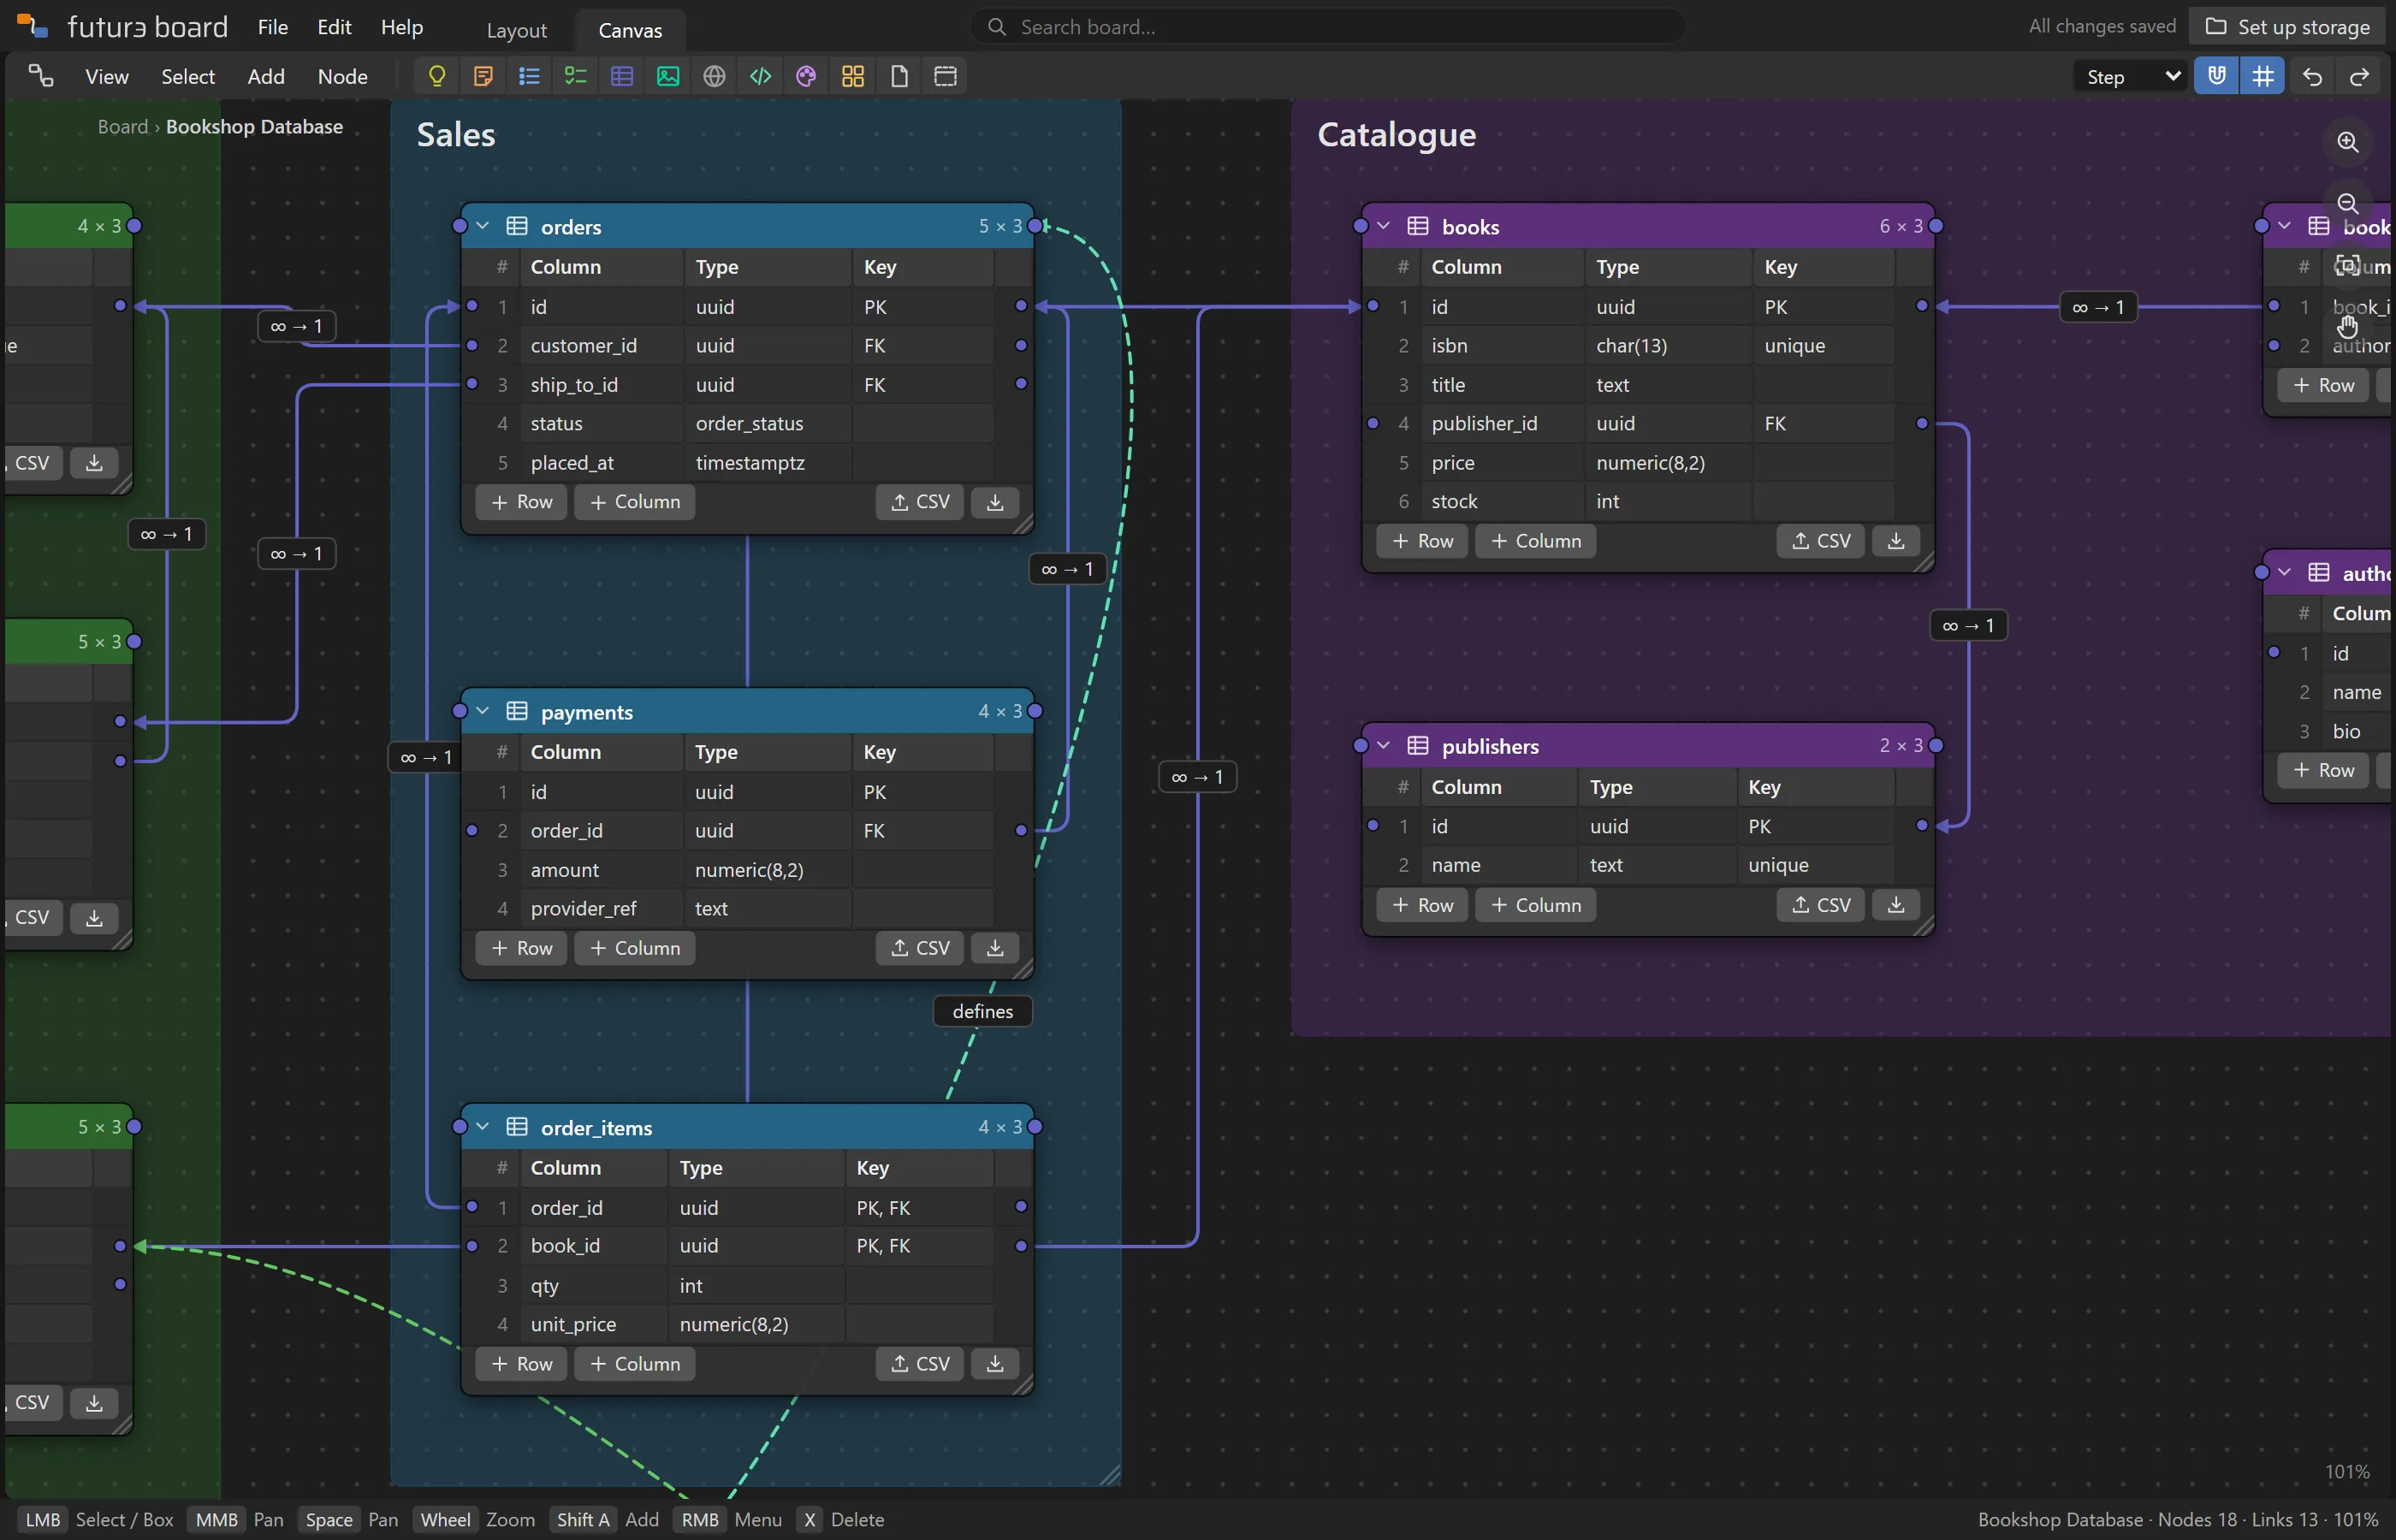Screen dimensions: 2396x1540
Task: Add a code snippet node
Action: coord(760,76)
